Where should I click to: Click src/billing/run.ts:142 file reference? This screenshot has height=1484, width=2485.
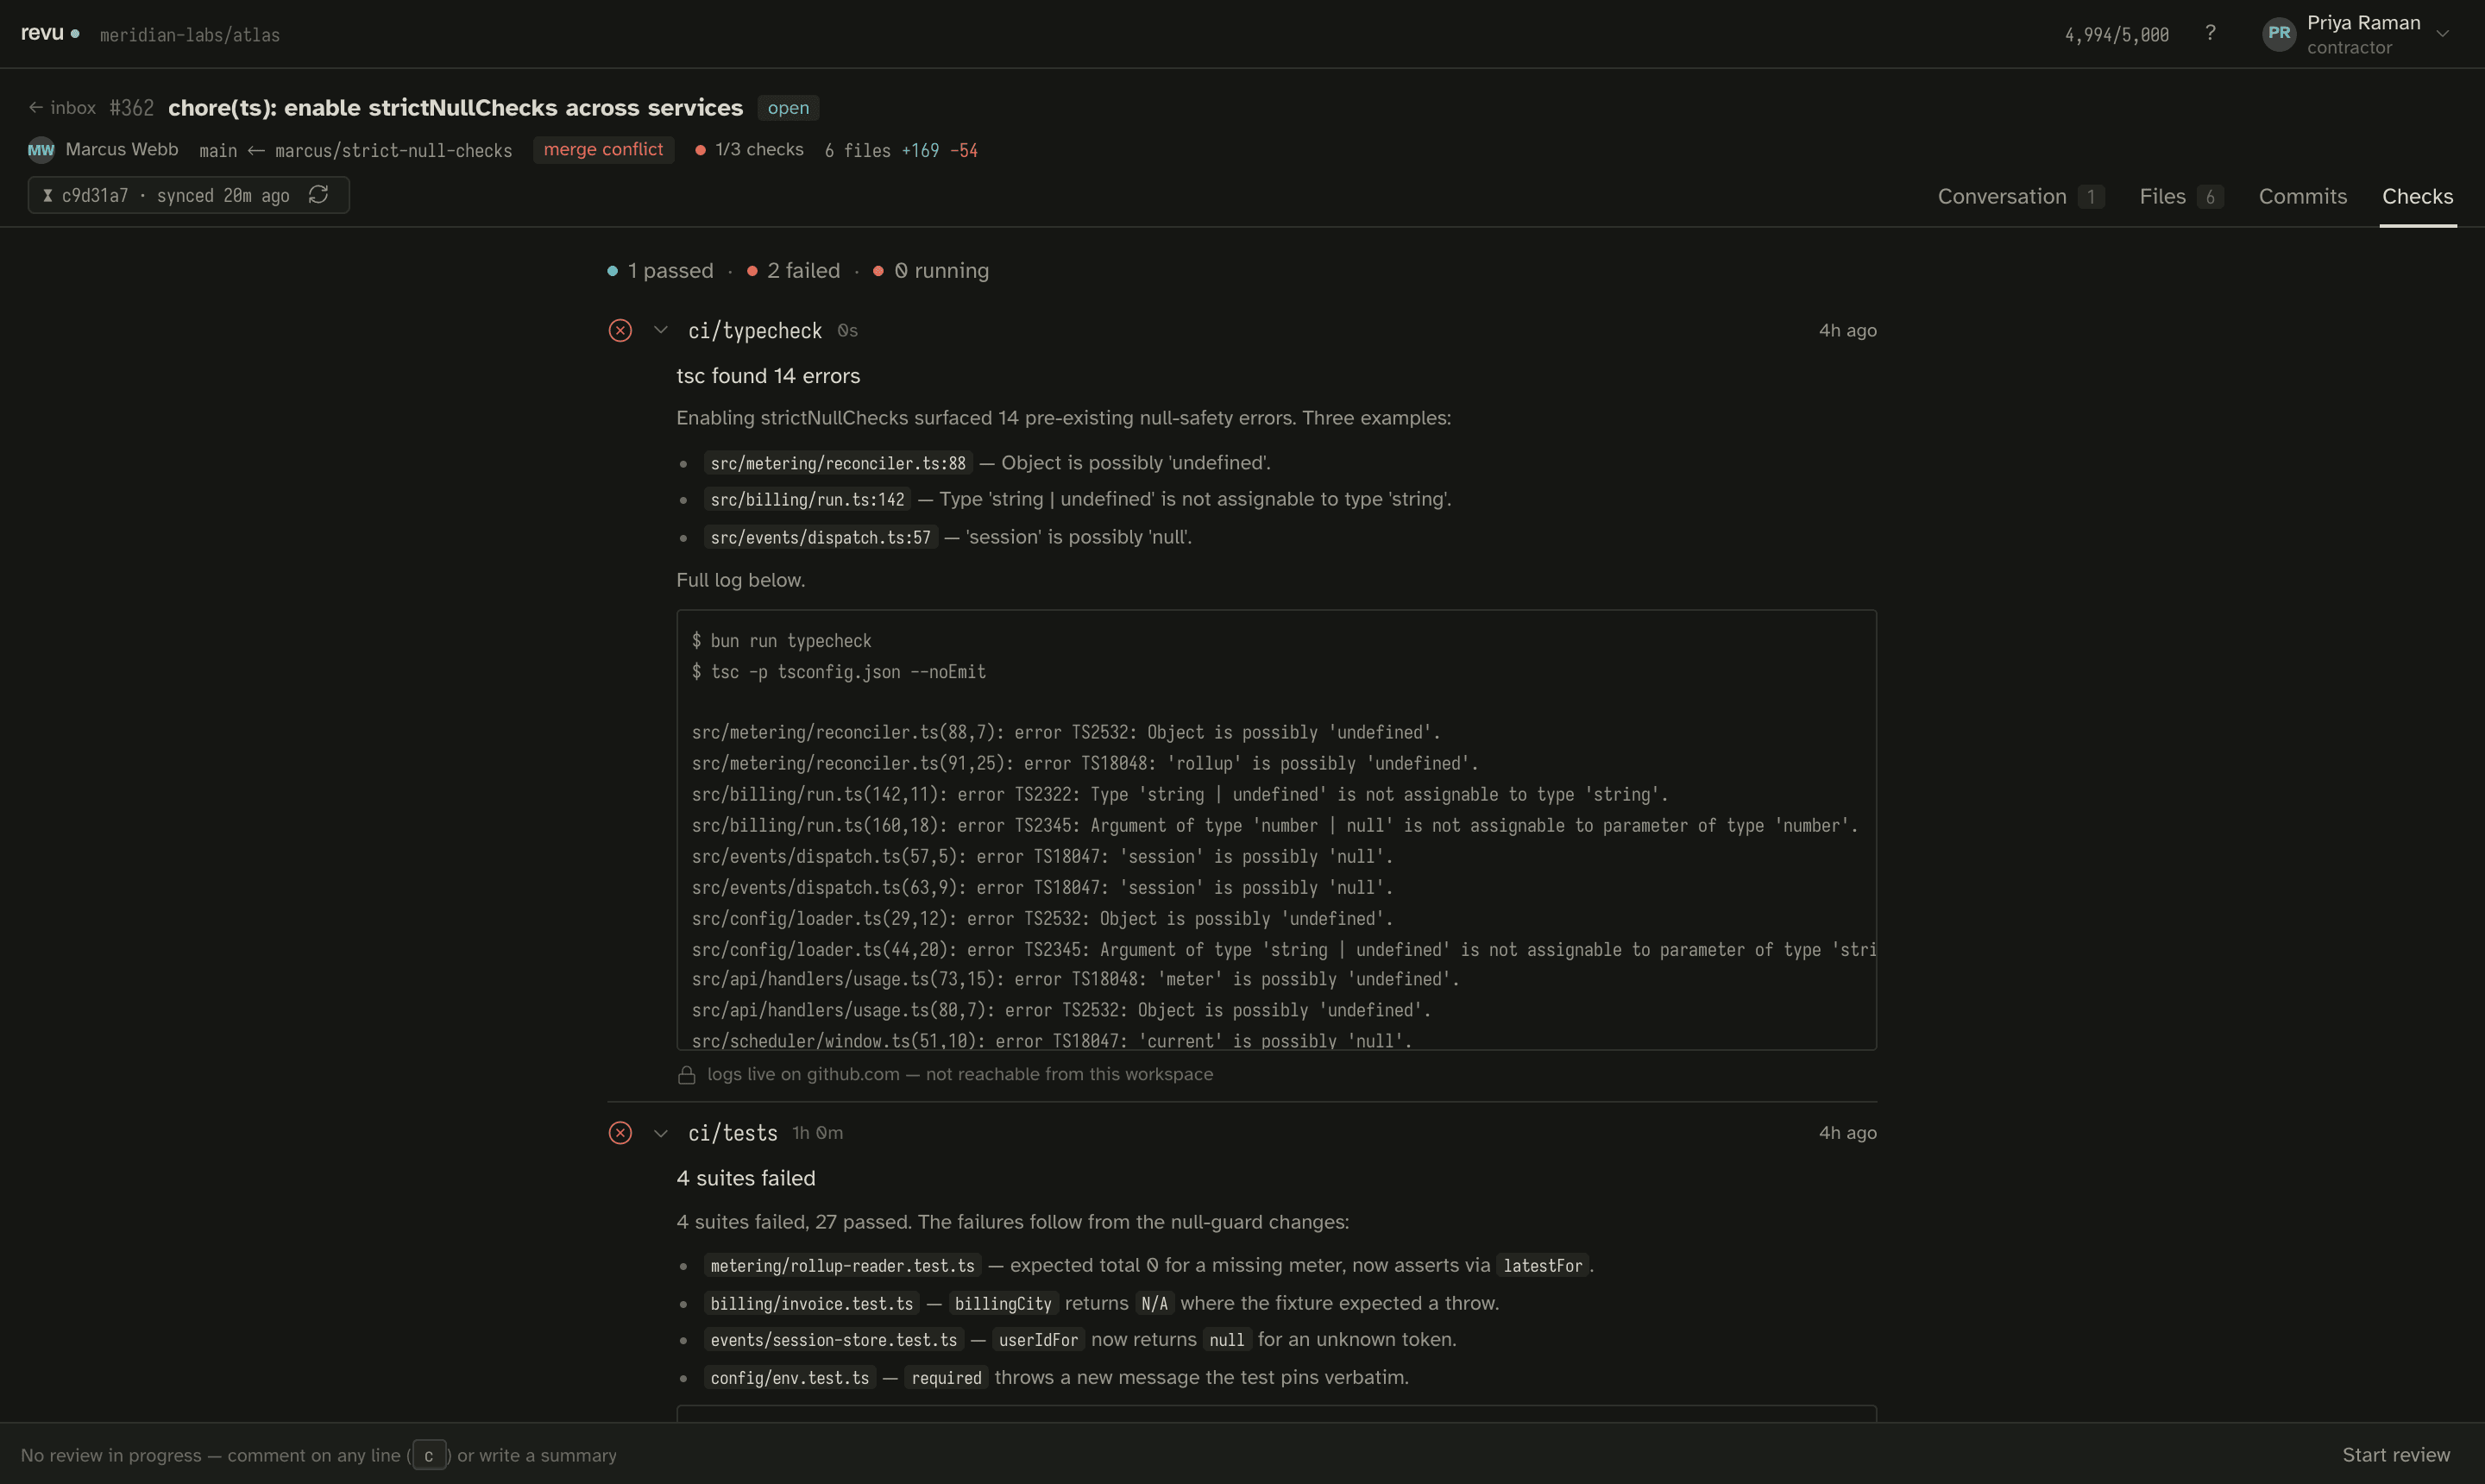tap(807, 499)
